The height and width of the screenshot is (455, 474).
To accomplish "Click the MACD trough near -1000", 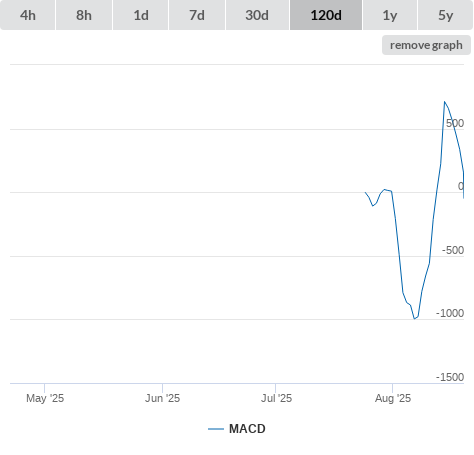I will tap(414, 319).
